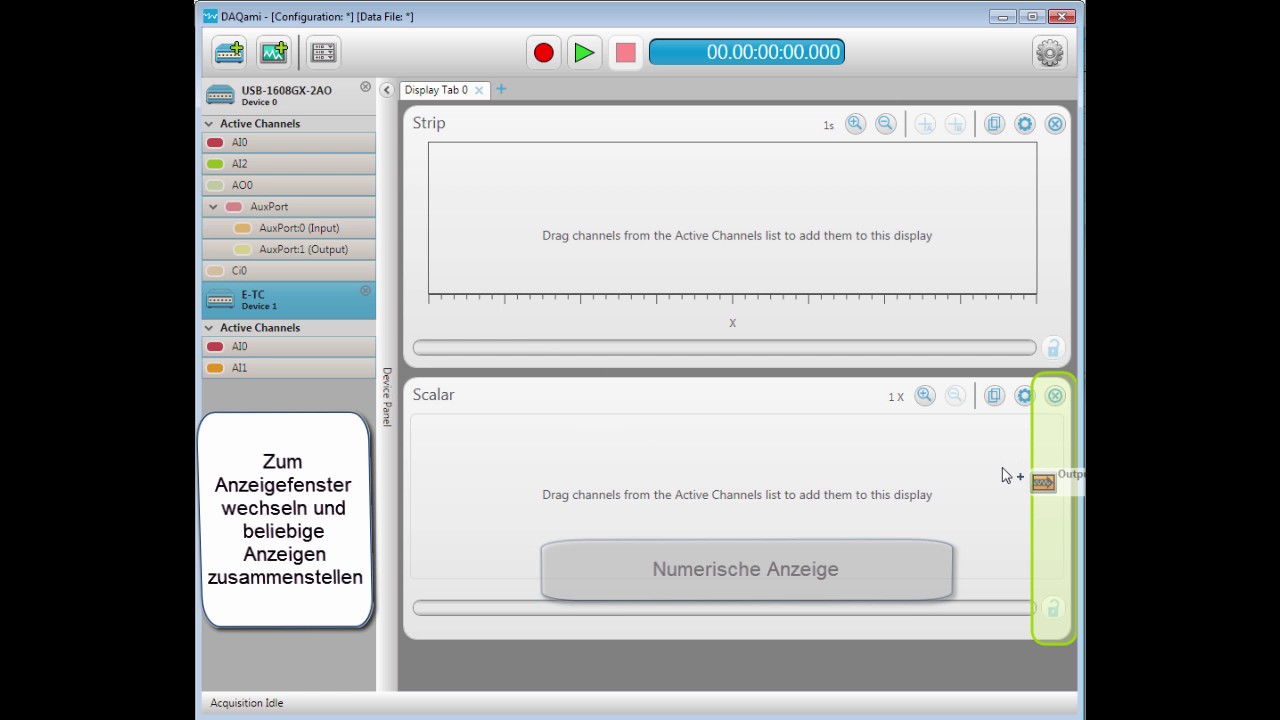
Task: Click the Add display toolbar icon
Action: [x=273, y=52]
